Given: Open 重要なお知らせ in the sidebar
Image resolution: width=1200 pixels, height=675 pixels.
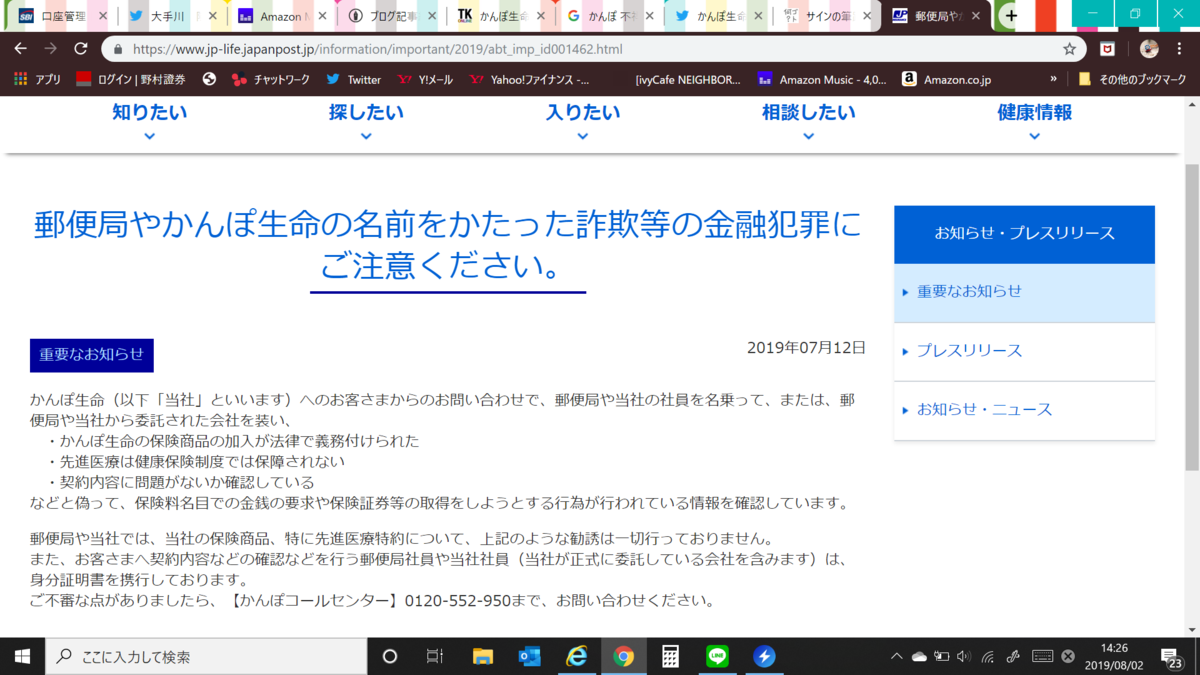Looking at the screenshot, I should pos(1024,292).
